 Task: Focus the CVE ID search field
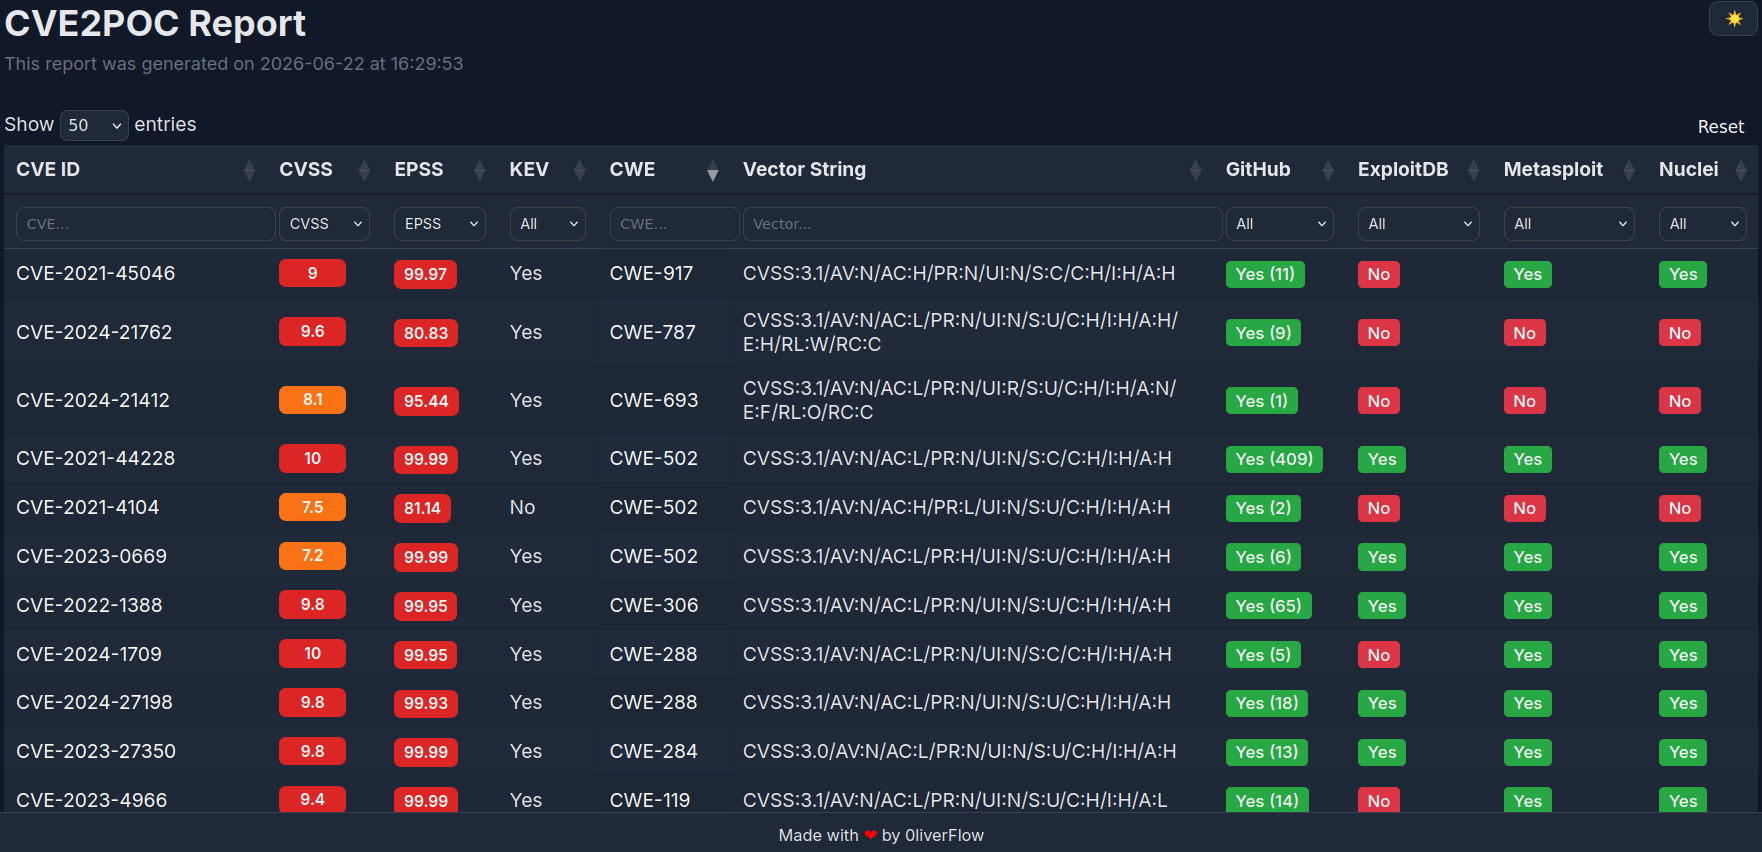[x=145, y=224]
